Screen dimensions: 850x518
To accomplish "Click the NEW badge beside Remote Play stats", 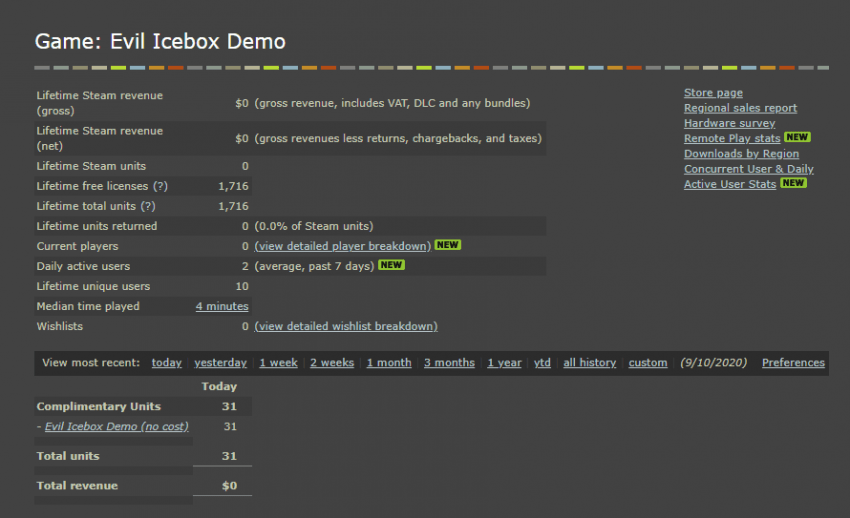I will coord(797,137).
